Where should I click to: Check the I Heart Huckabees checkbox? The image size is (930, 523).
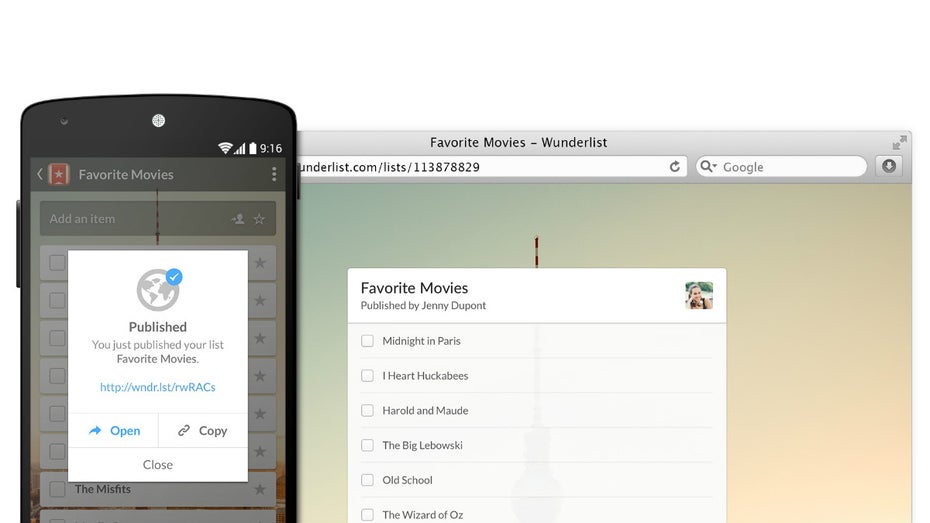tap(367, 376)
